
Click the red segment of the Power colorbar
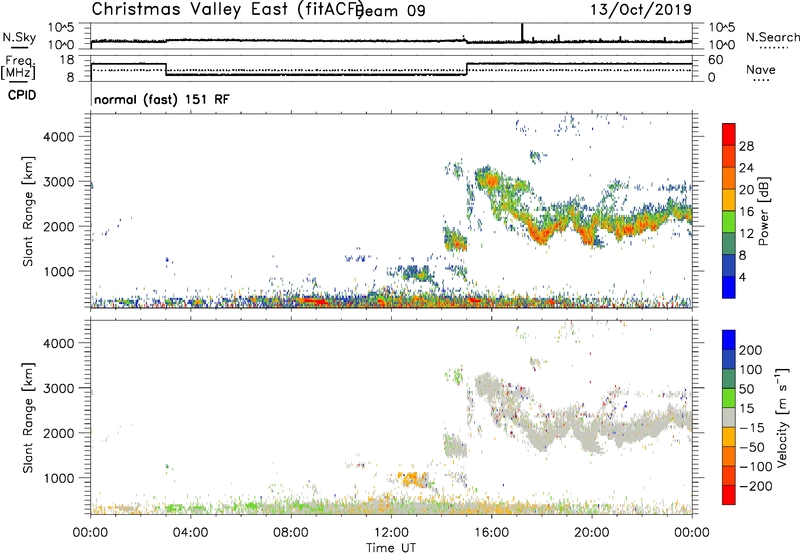click(x=729, y=134)
